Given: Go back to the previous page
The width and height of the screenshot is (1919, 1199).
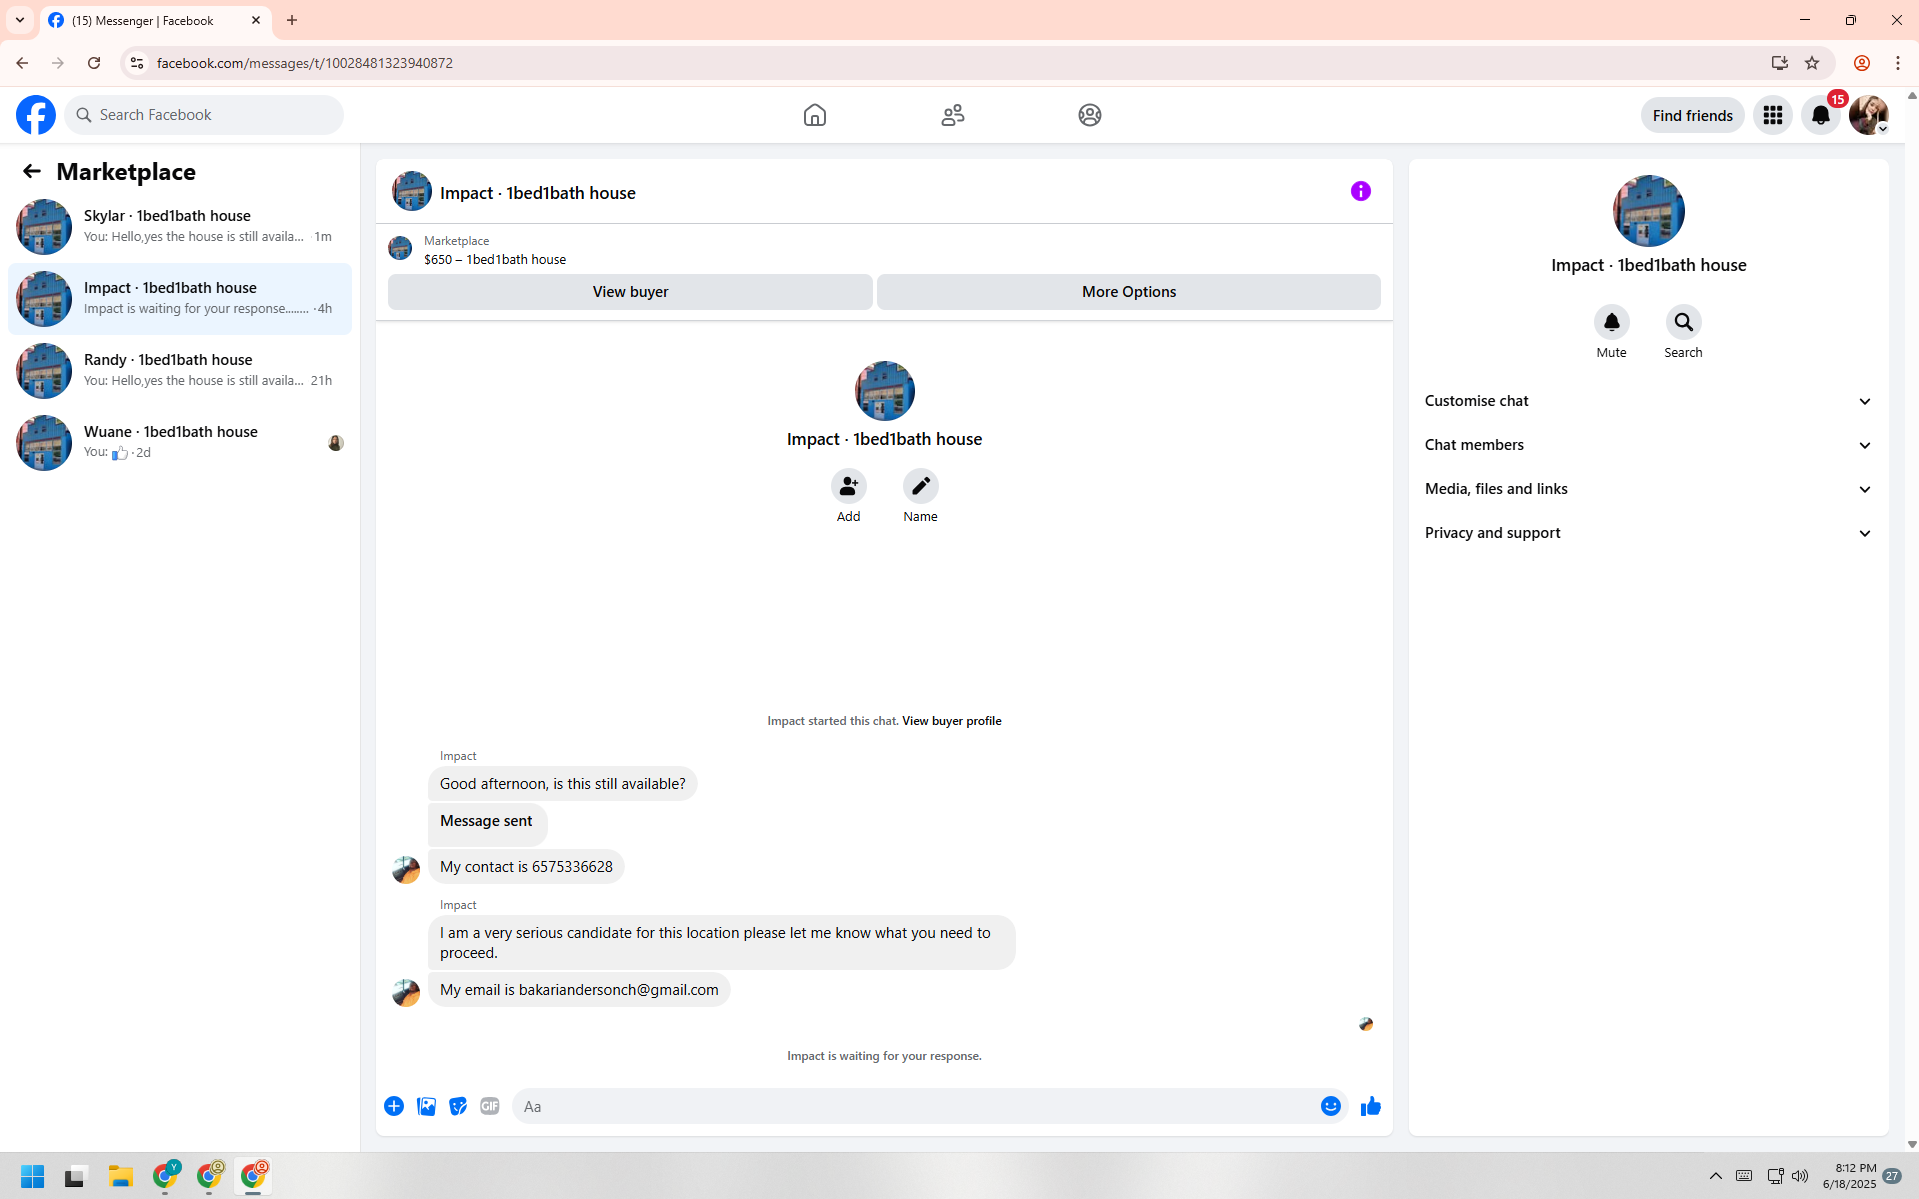Looking at the screenshot, I should click(22, 63).
